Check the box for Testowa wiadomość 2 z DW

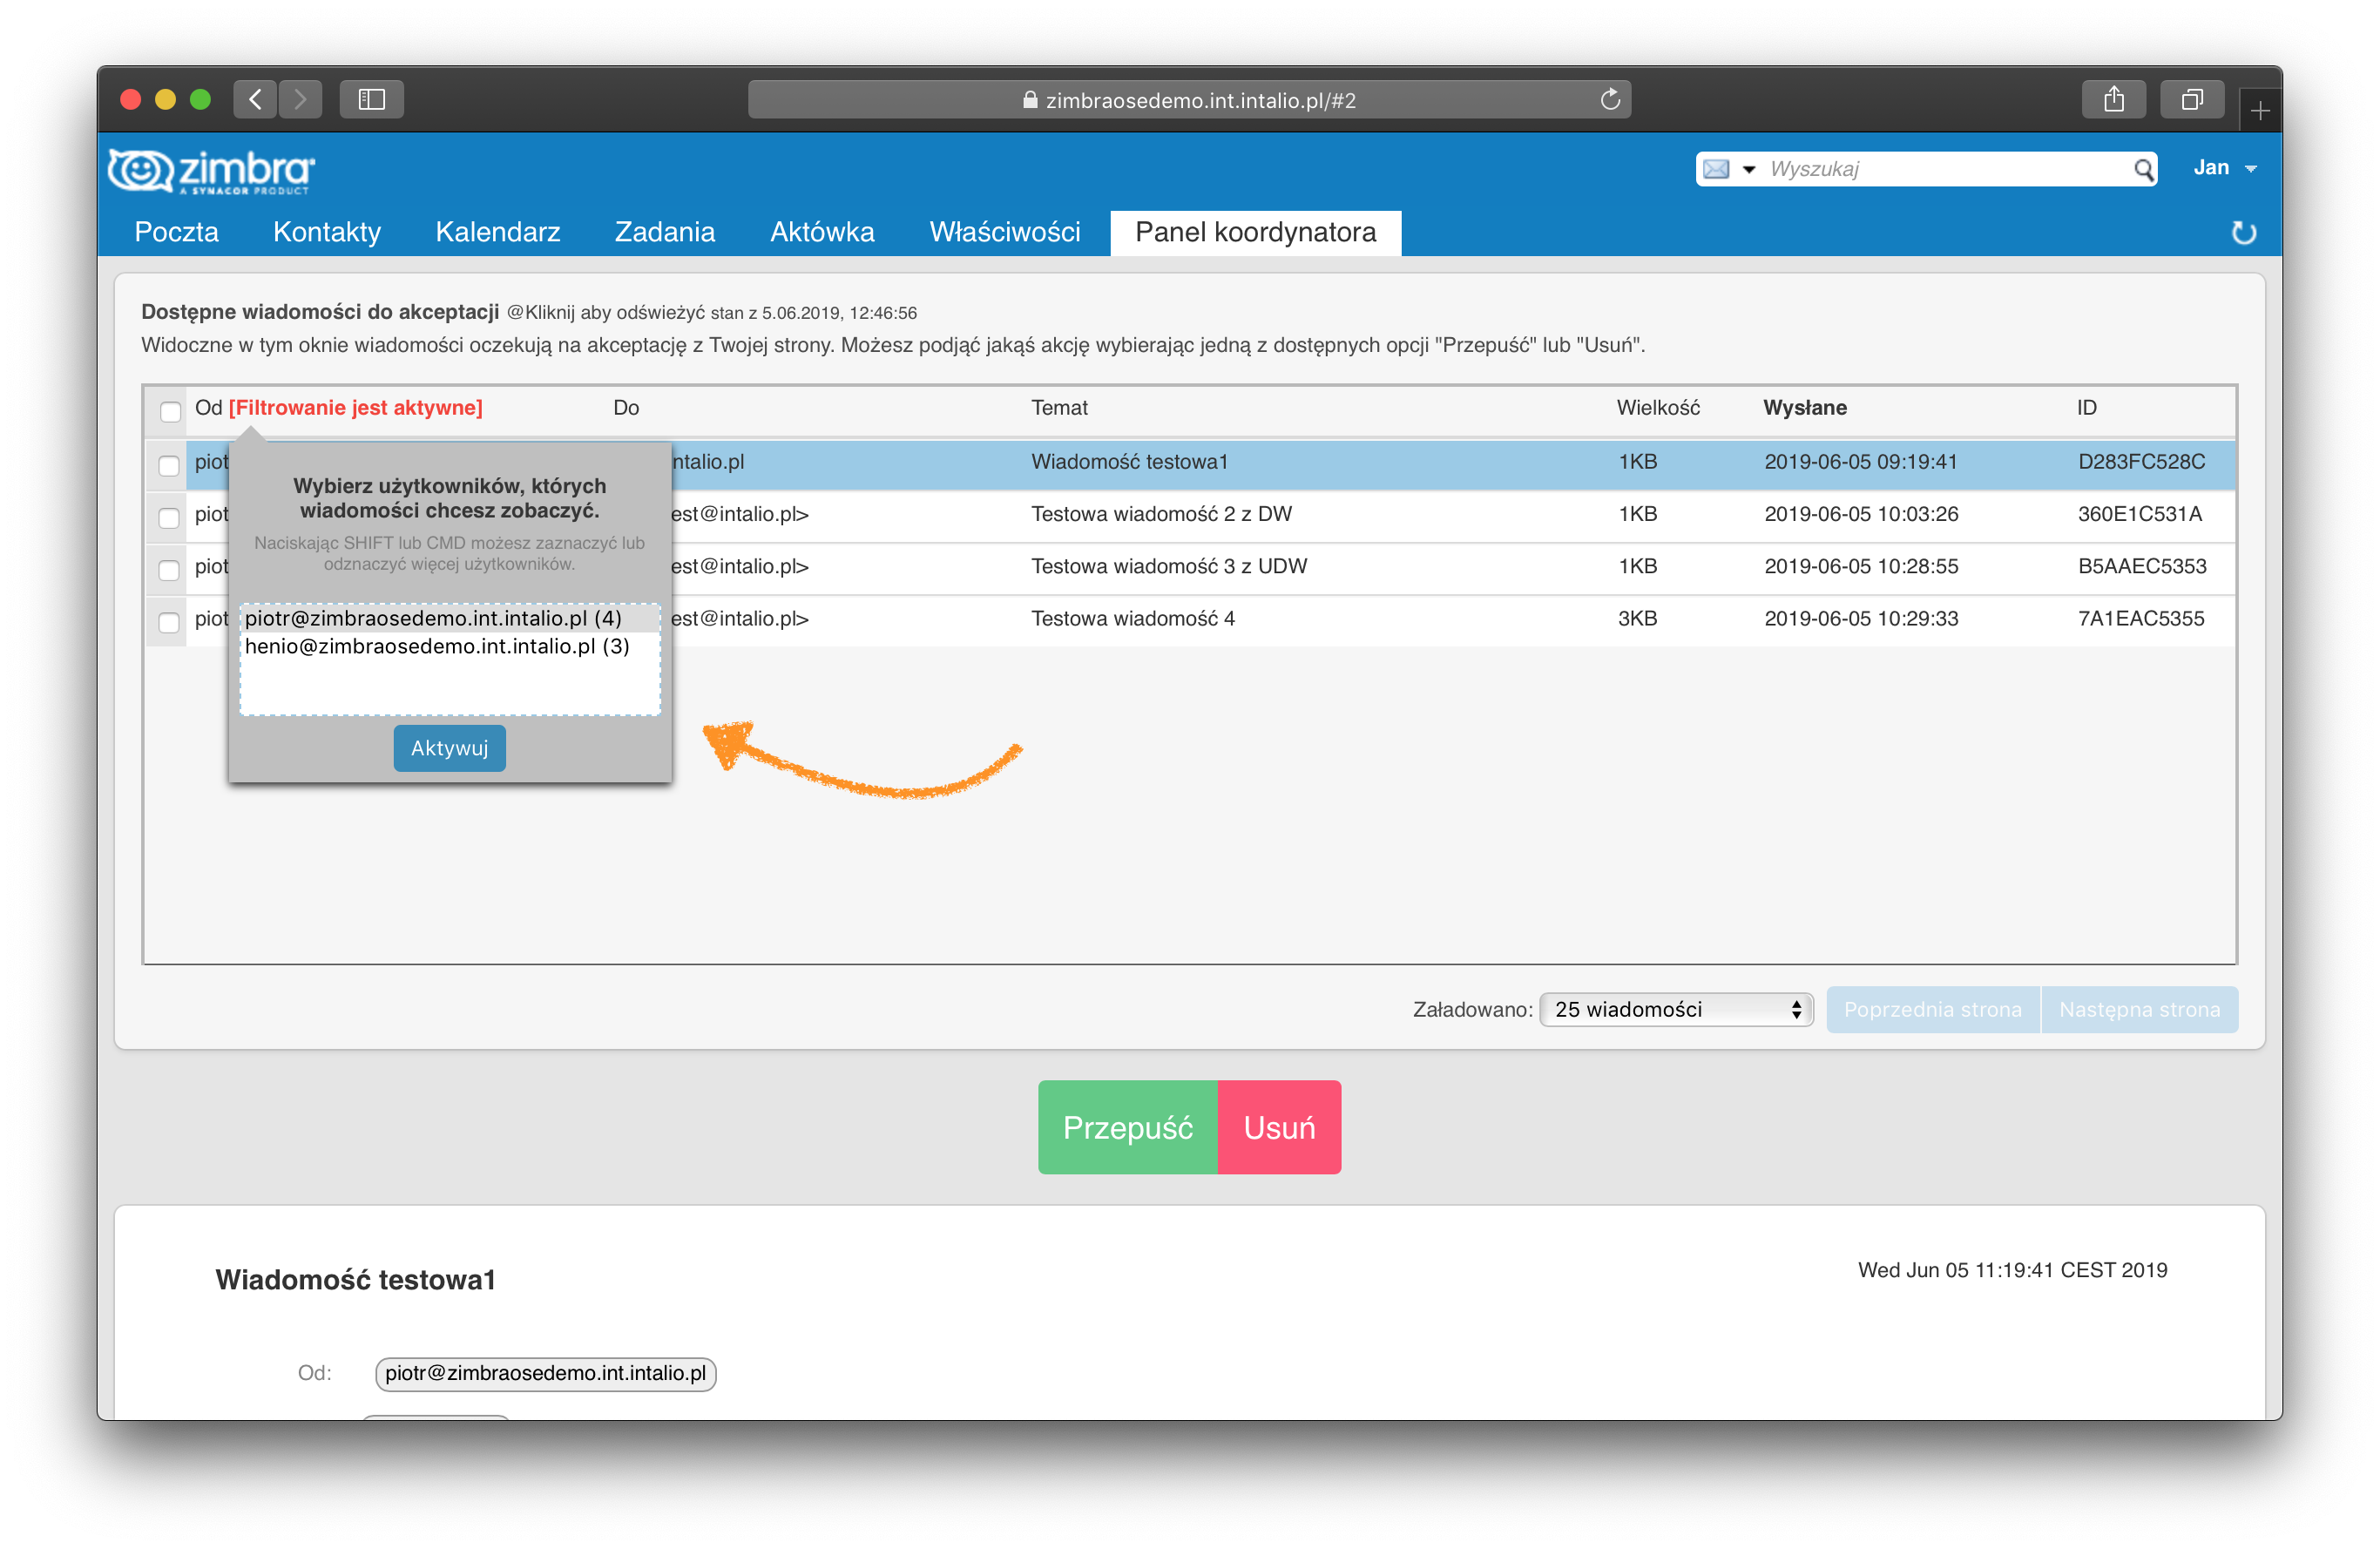click(x=169, y=517)
